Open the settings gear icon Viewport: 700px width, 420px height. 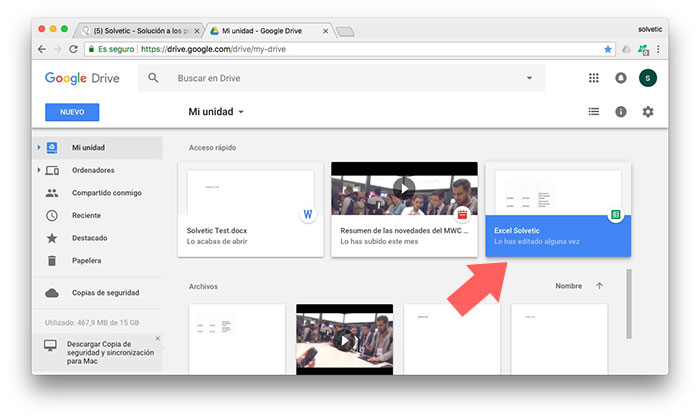(x=648, y=112)
